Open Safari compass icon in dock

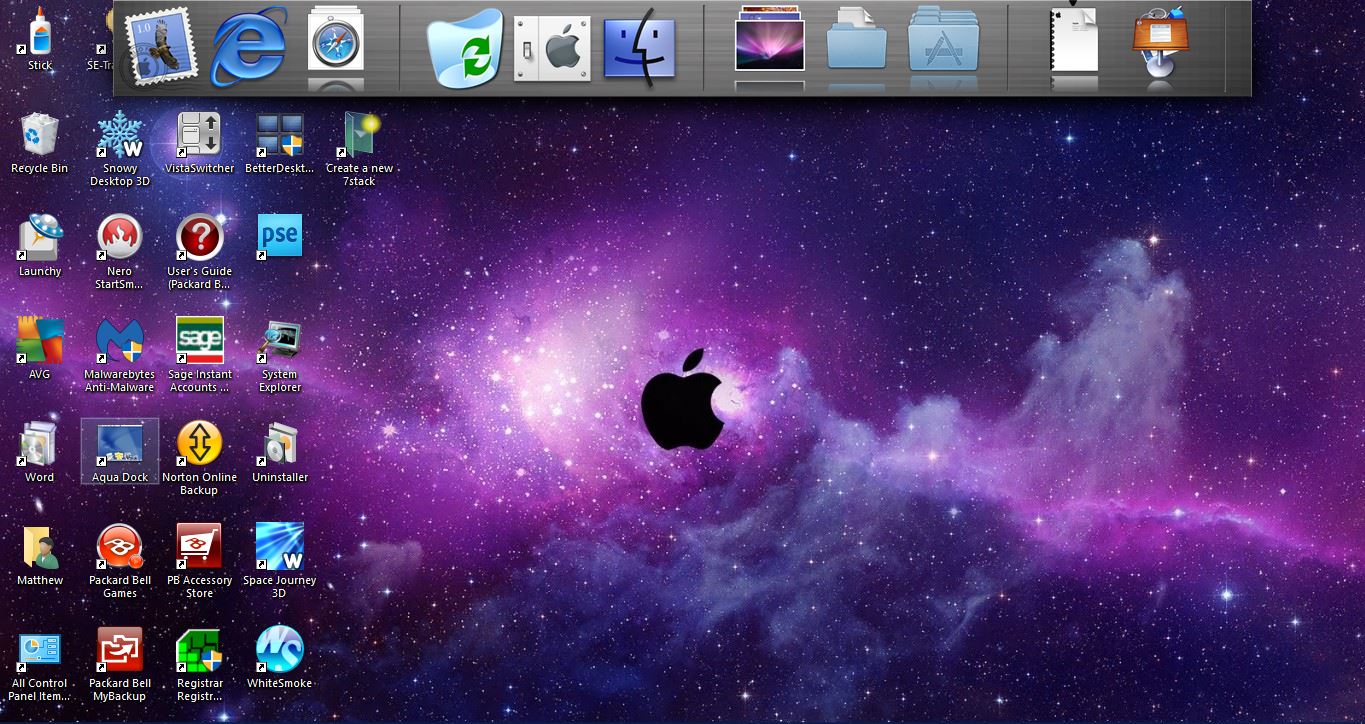(x=335, y=43)
